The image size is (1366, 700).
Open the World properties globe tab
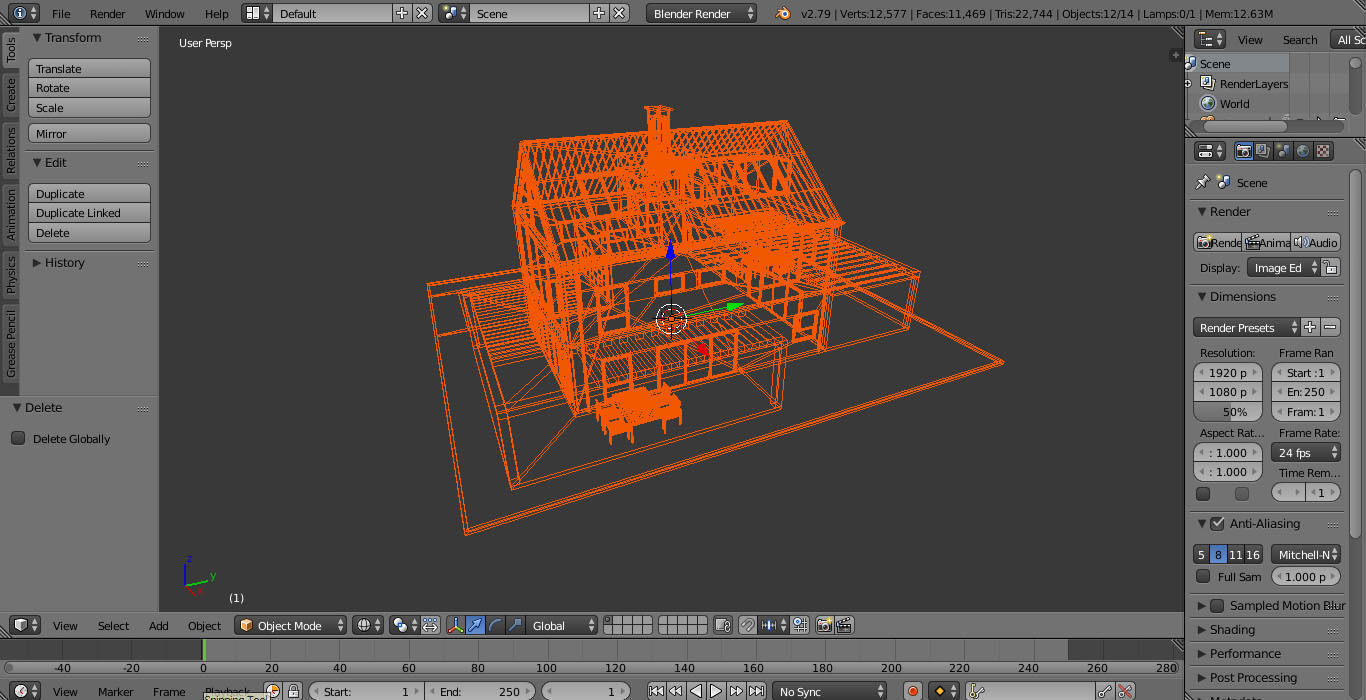[x=1303, y=151]
